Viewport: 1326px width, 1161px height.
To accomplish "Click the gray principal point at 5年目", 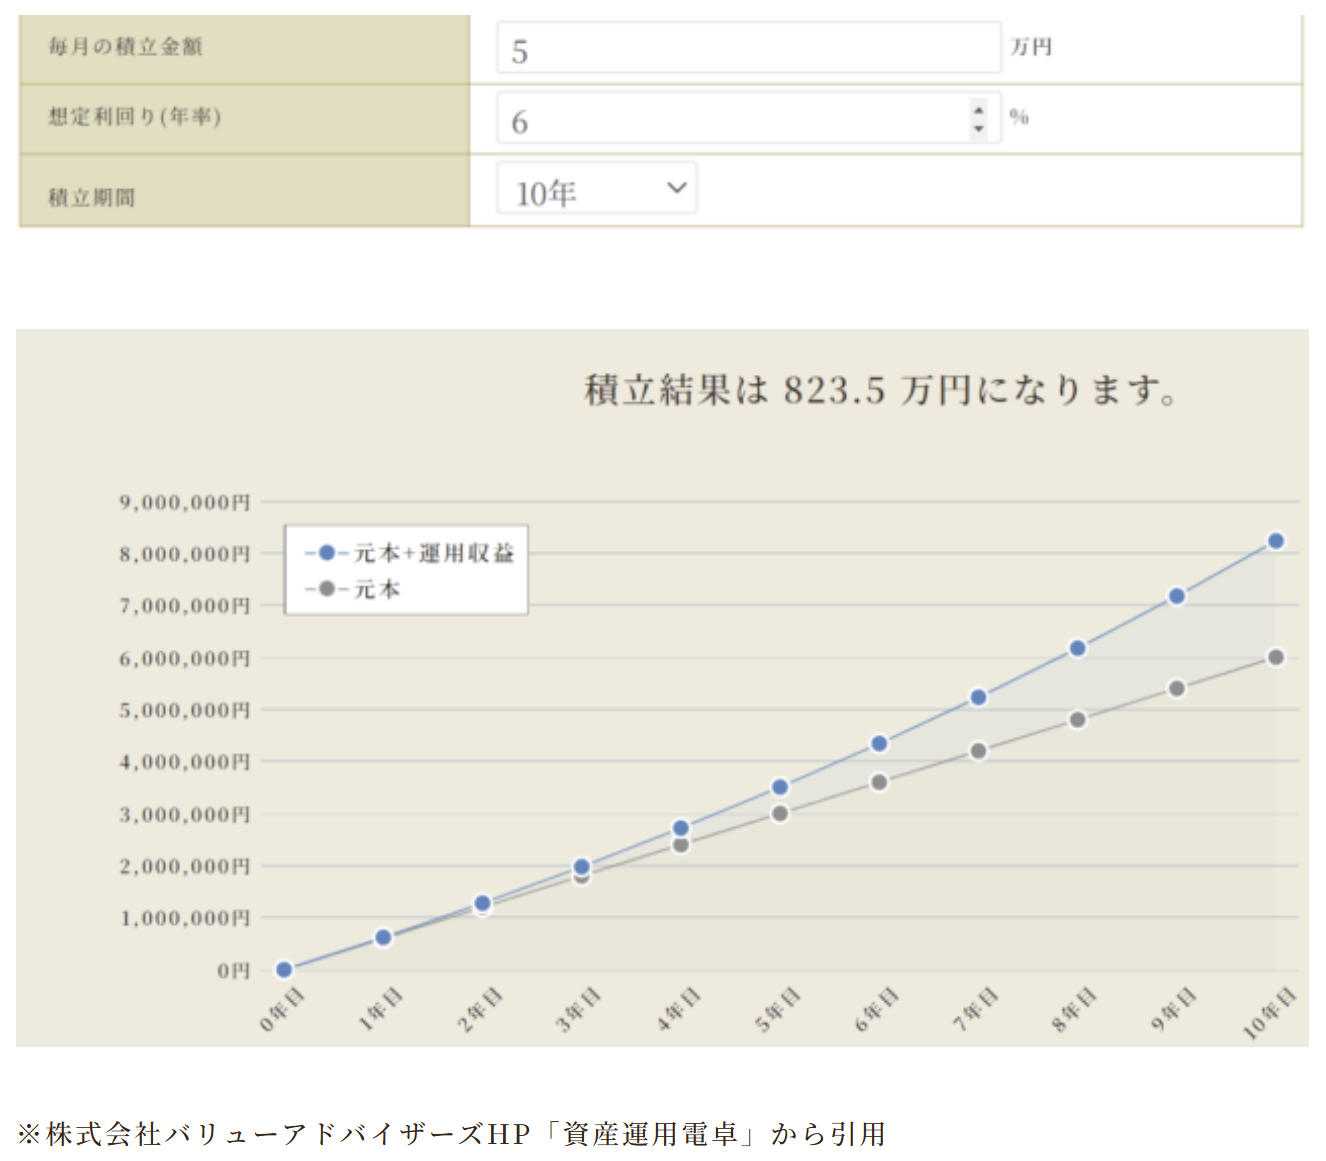I will tap(780, 813).
